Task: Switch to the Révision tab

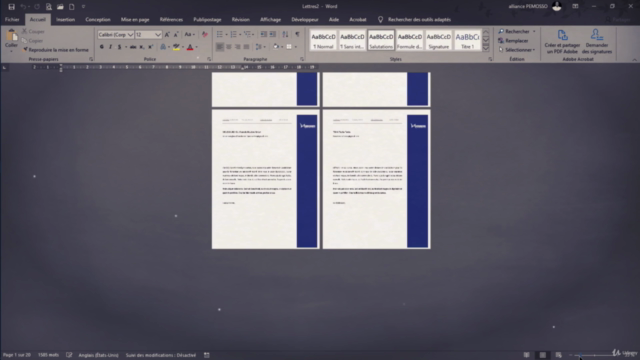Action: point(240,20)
